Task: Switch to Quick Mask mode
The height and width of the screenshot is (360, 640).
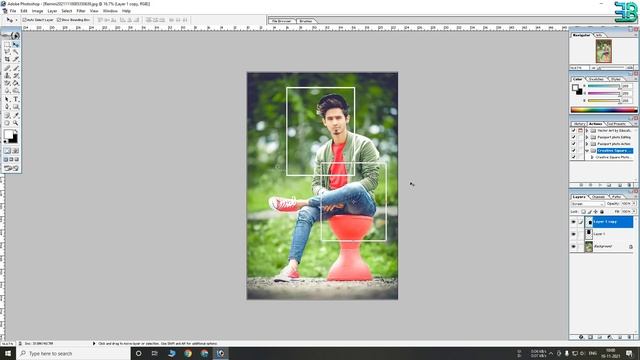Action: [16, 151]
